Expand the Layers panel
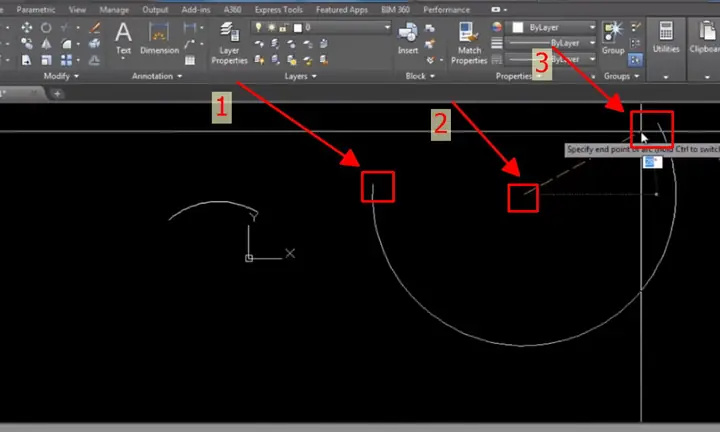Image resolution: width=720 pixels, height=432 pixels. pyautogui.click(x=300, y=76)
